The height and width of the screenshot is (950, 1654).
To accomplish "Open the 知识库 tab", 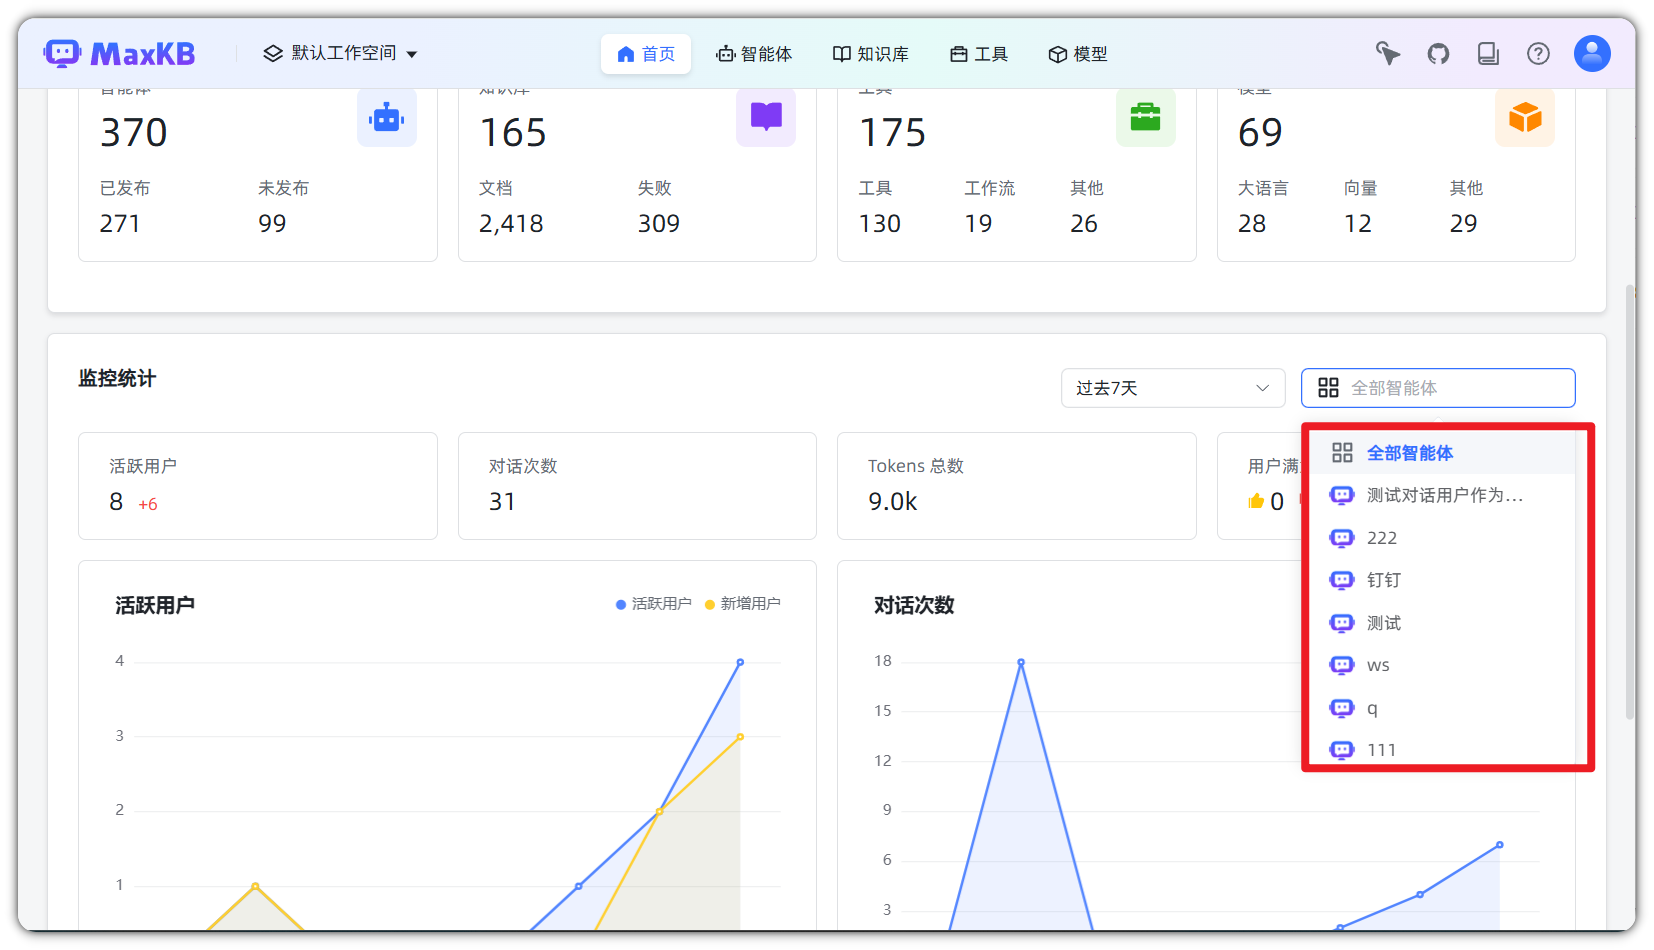I will (871, 54).
